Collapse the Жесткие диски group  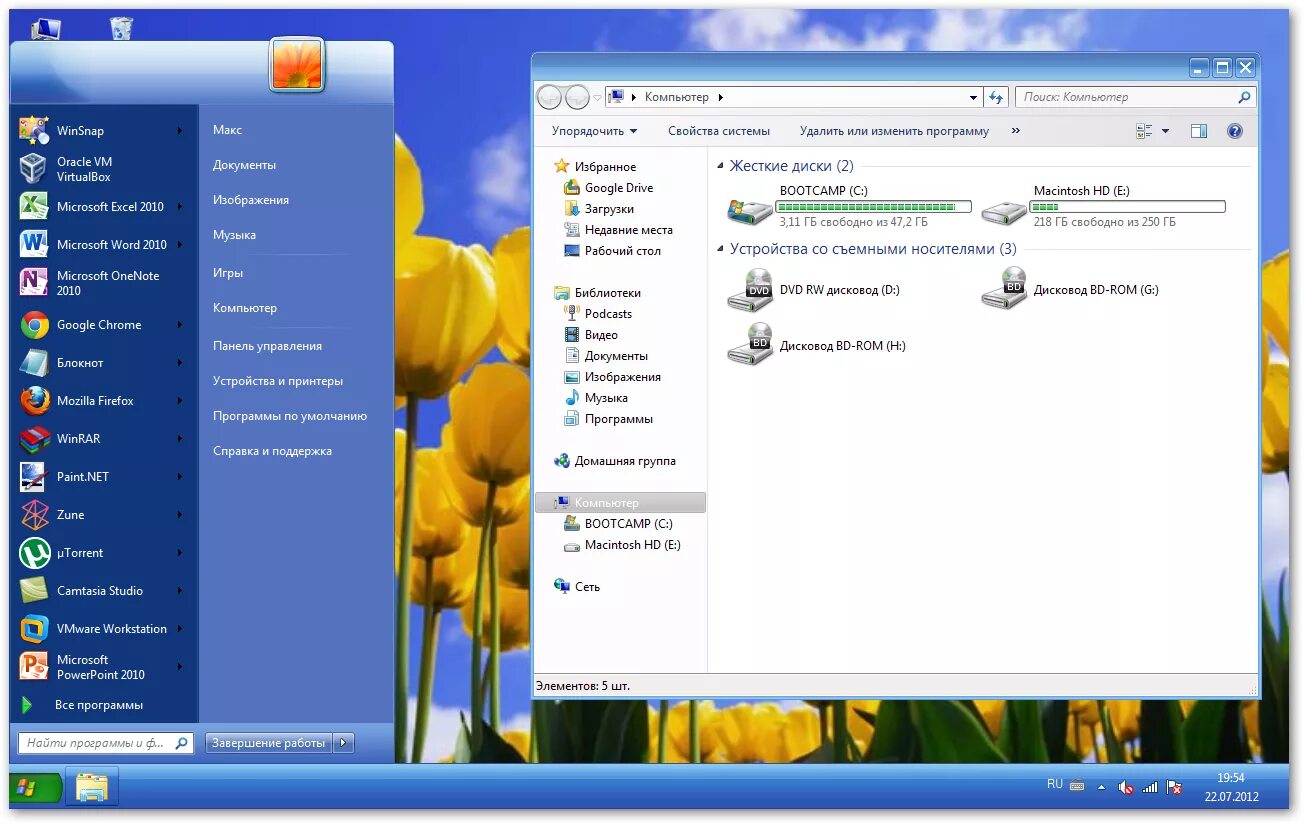(x=721, y=167)
